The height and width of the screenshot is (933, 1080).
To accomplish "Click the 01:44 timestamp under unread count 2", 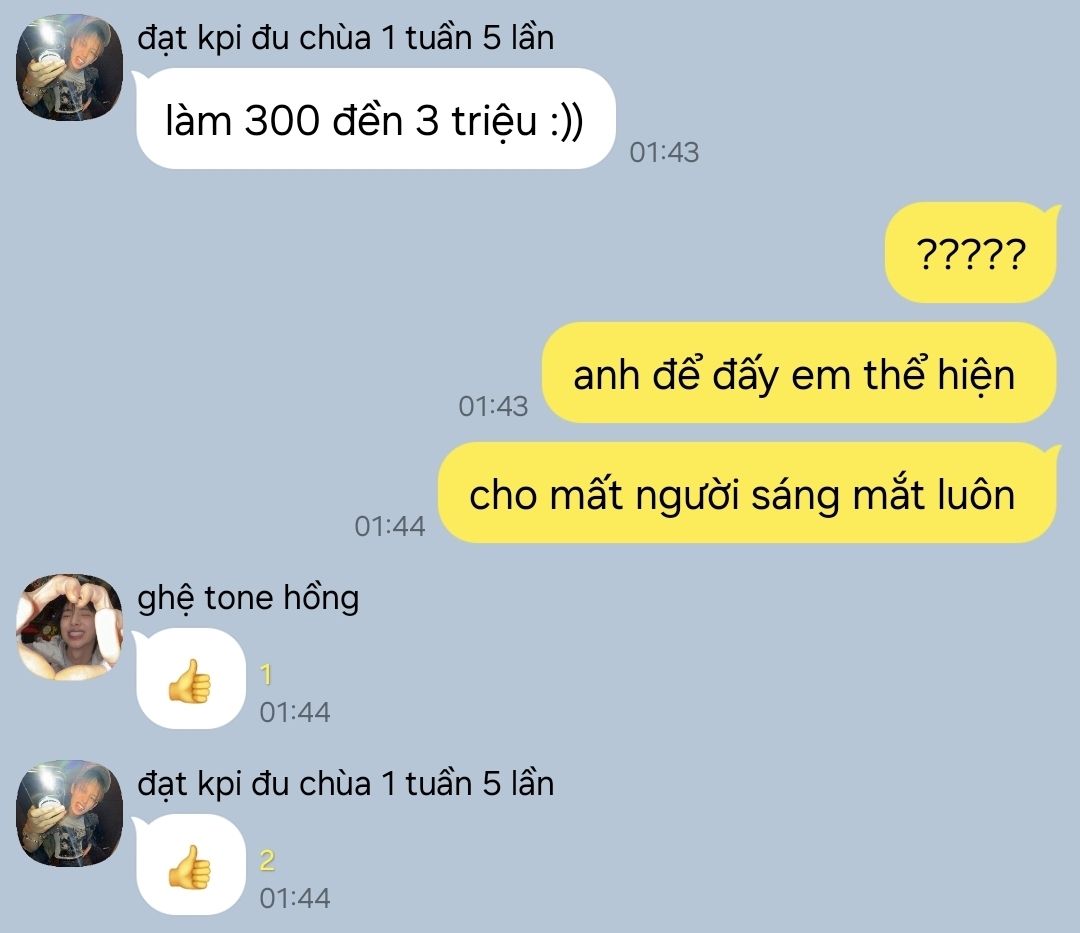I will pyautogui.click(x=295, y=899).
